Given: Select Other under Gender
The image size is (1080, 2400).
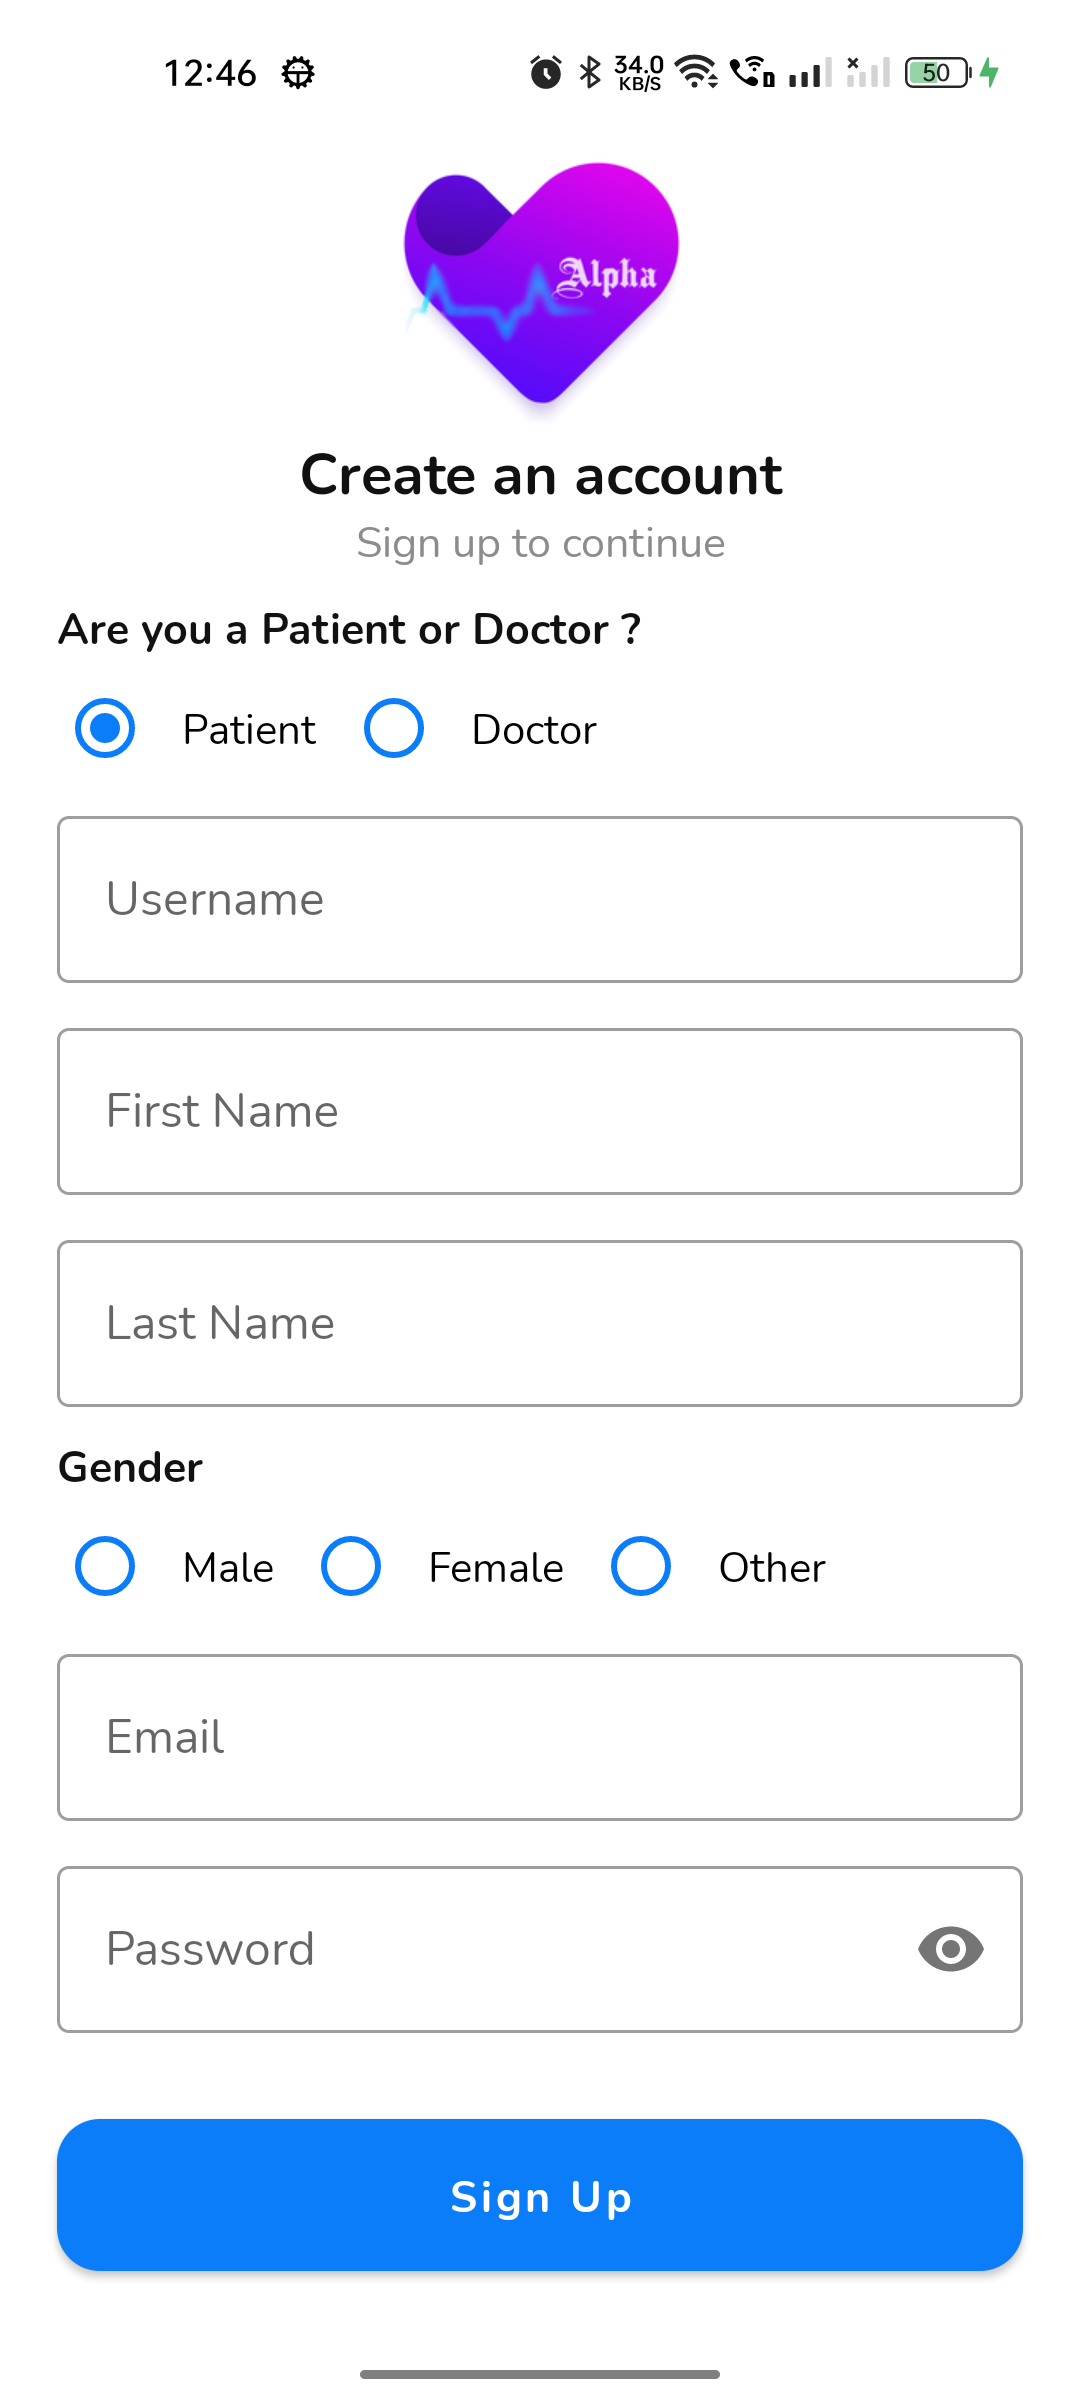Looking at the screenshot, I should tap(640, 1567).
